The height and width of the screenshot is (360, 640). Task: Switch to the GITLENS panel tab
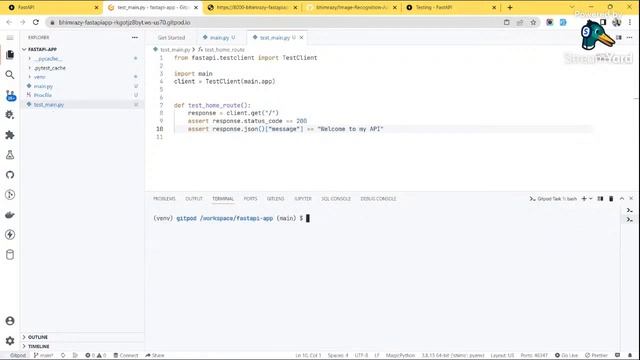pyautogui.click(x=276, y=199)
